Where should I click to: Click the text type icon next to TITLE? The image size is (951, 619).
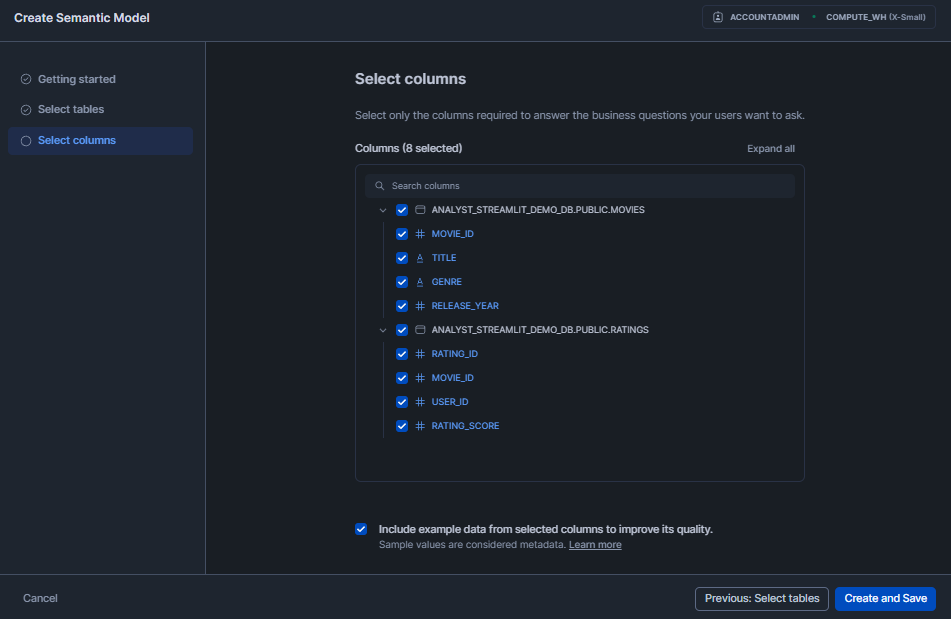(x=419, y=257)
